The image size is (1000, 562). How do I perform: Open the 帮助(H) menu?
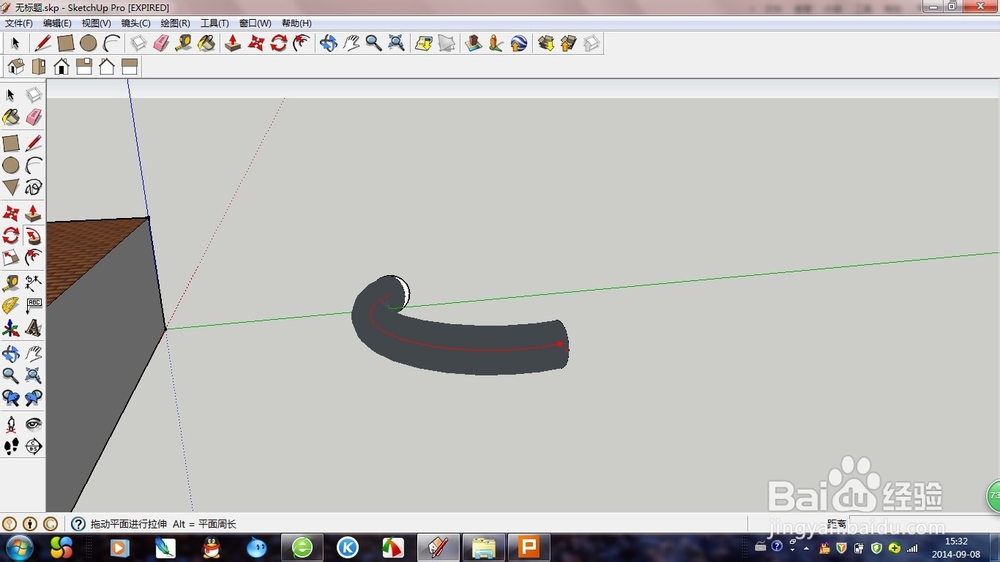pyautogui.click(x=297, y=23)
